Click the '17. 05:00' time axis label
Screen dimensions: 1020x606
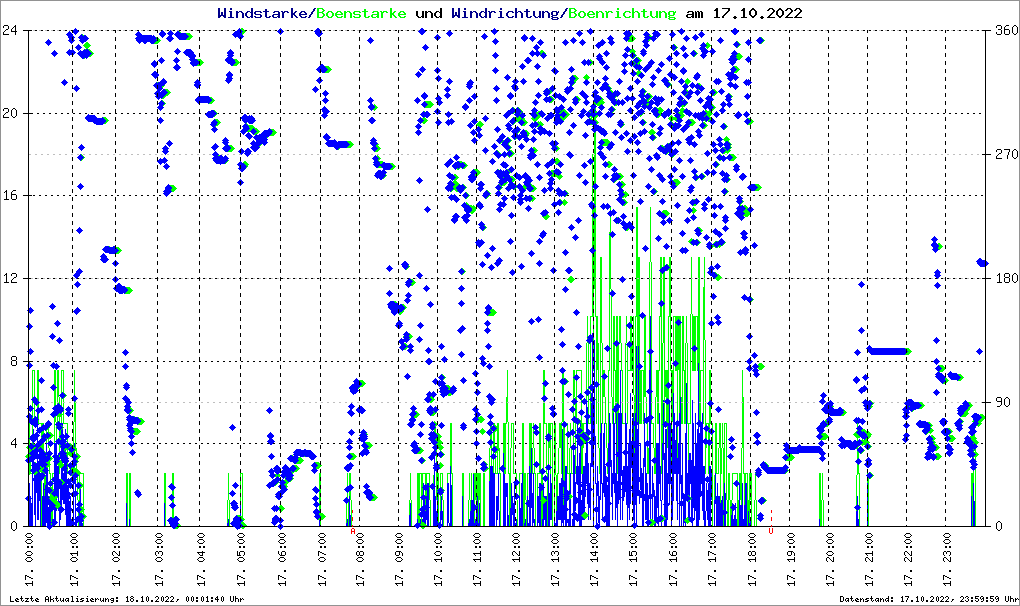click(241, 559)
